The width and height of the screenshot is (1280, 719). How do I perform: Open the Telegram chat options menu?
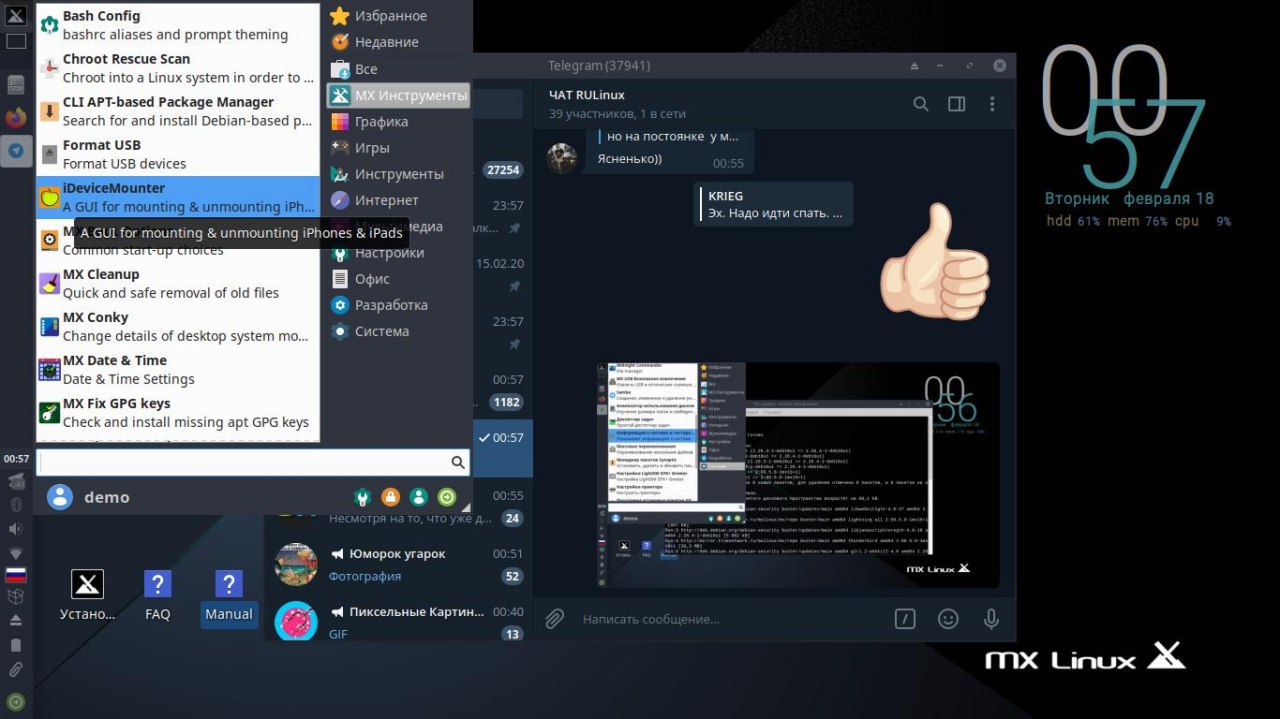coord(992,104)
